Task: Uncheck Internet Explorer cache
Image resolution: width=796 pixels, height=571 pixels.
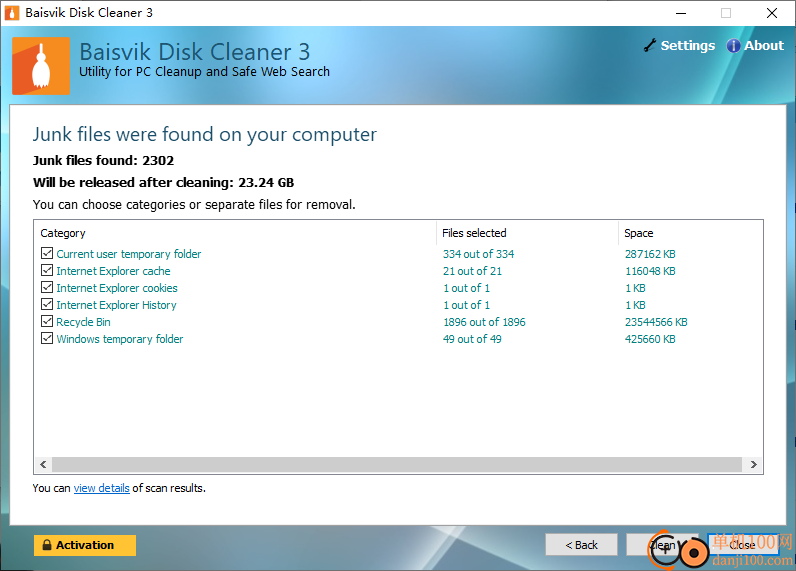Action: pos(47,270)
